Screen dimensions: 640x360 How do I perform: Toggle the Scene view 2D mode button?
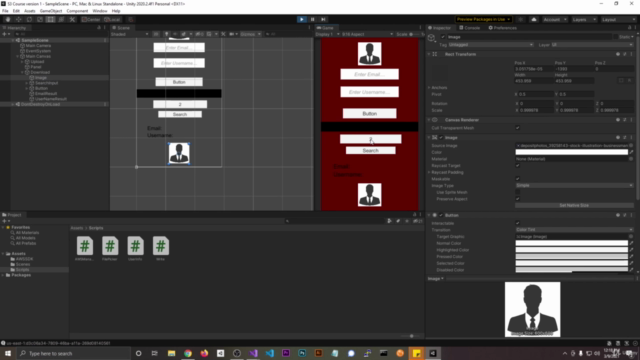pyautogui.click(x=156, y=34)
